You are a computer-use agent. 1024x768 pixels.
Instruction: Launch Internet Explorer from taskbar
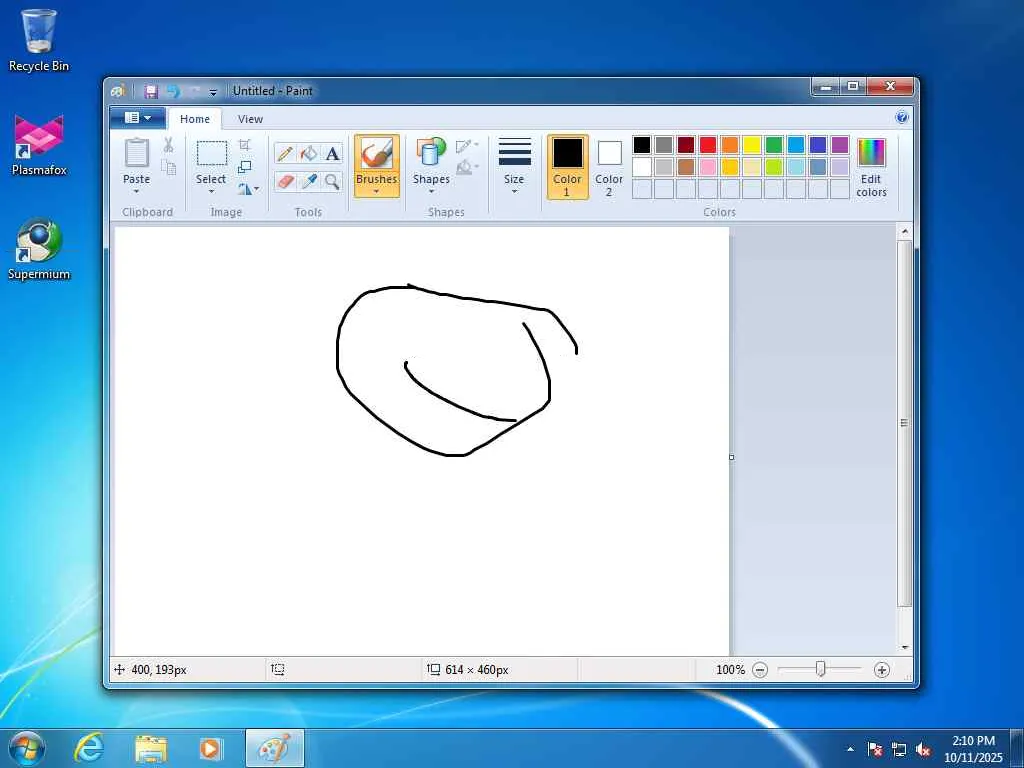(x=88, y=748)
